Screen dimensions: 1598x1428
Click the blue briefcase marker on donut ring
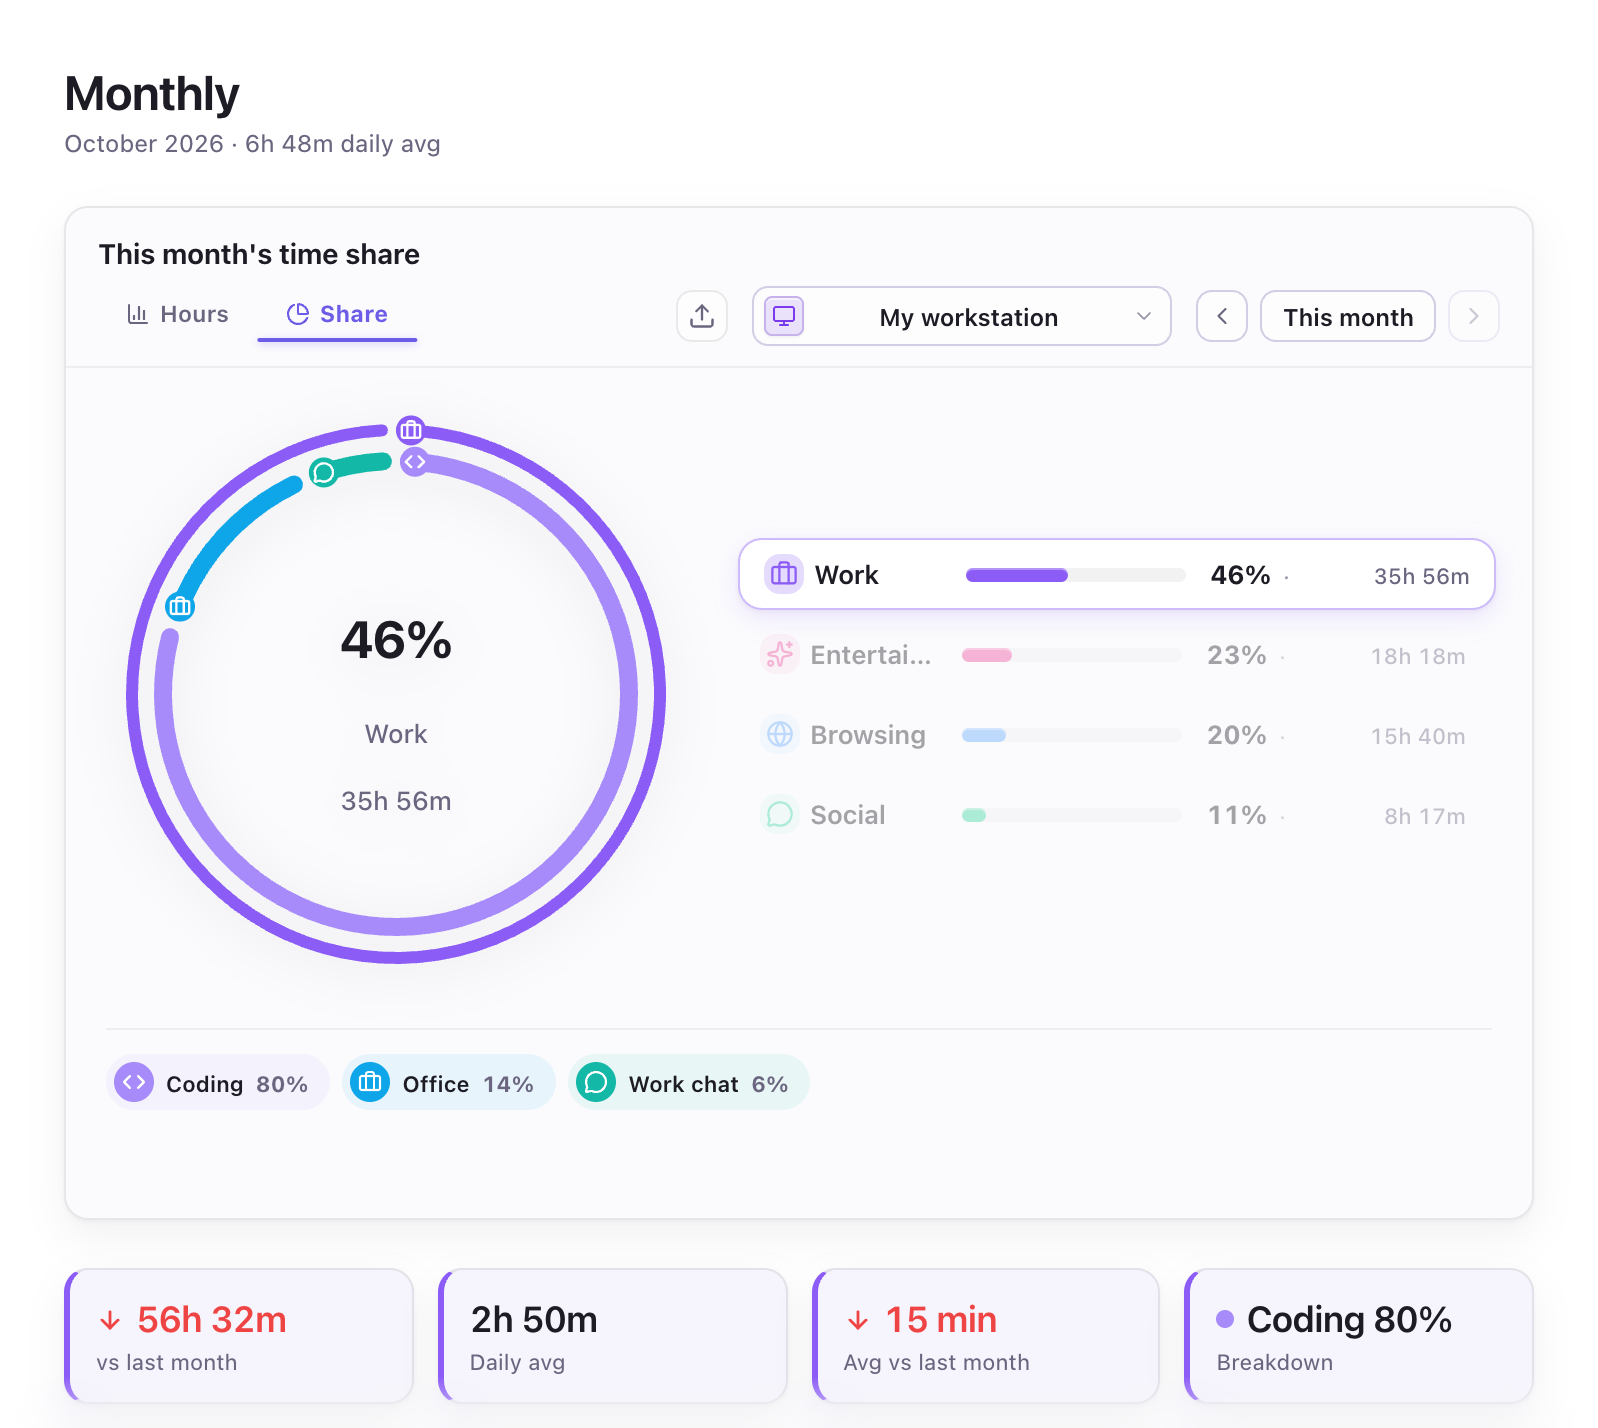[x=180, y=606]
